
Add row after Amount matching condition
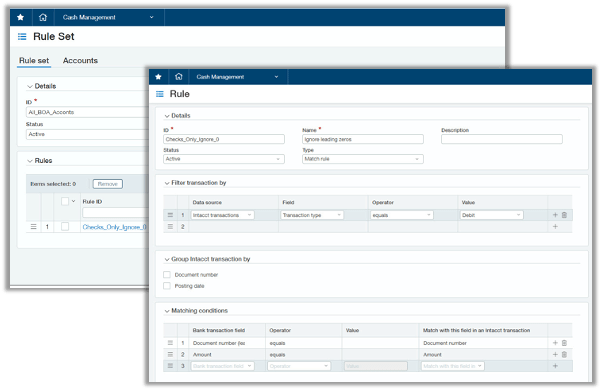[x=555, y=355]
